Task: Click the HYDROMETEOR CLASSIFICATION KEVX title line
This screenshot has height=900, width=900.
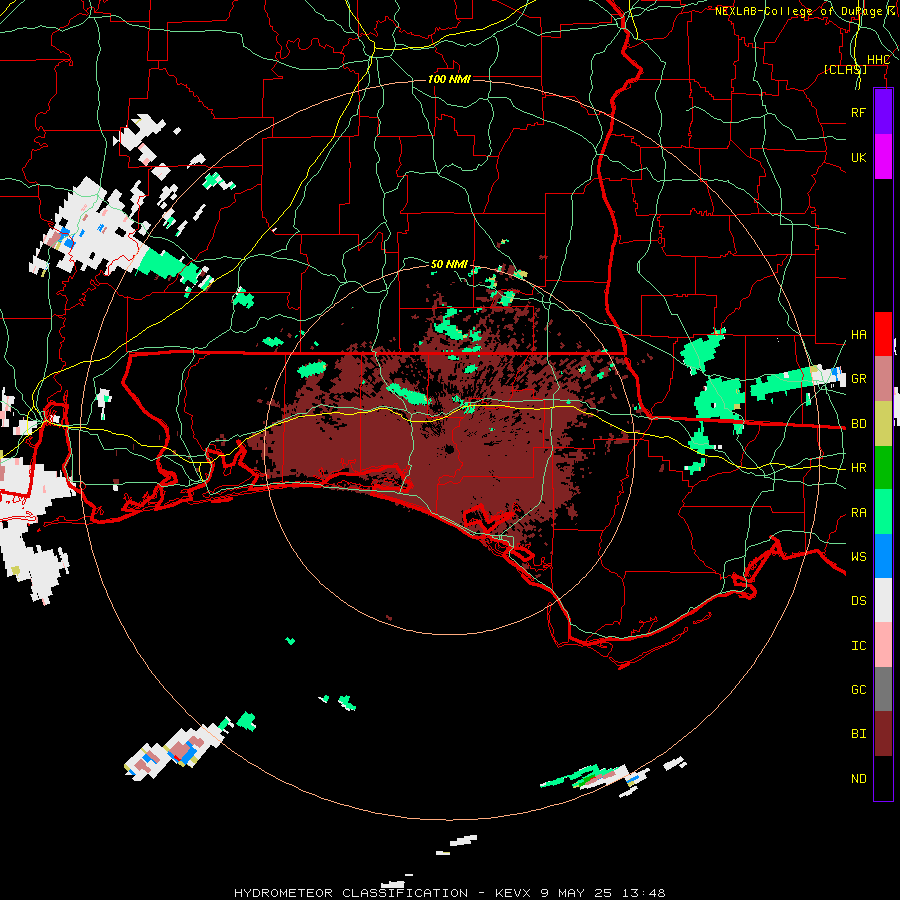Action: point(449,893)
